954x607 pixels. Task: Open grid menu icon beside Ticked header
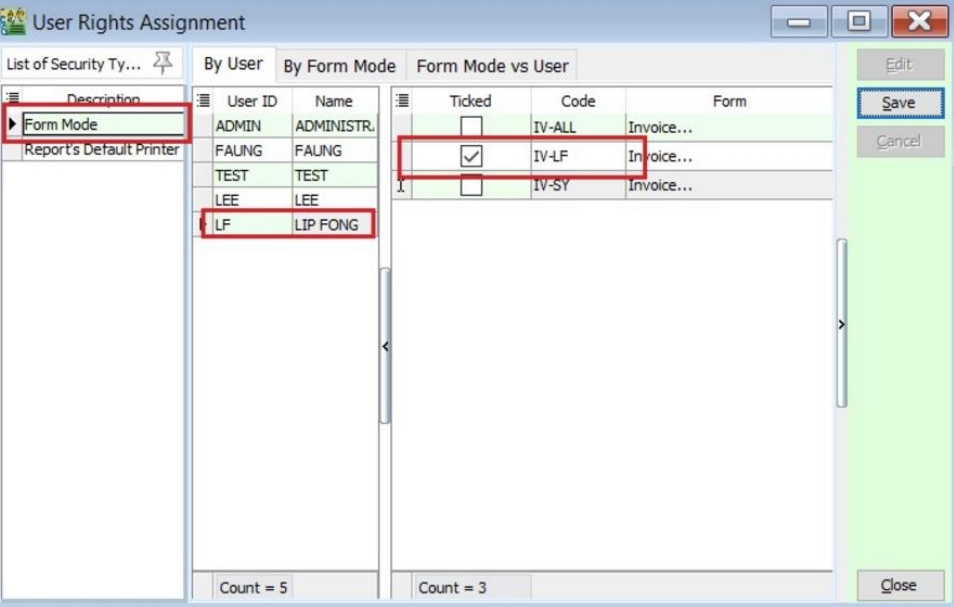click(402, 100)
